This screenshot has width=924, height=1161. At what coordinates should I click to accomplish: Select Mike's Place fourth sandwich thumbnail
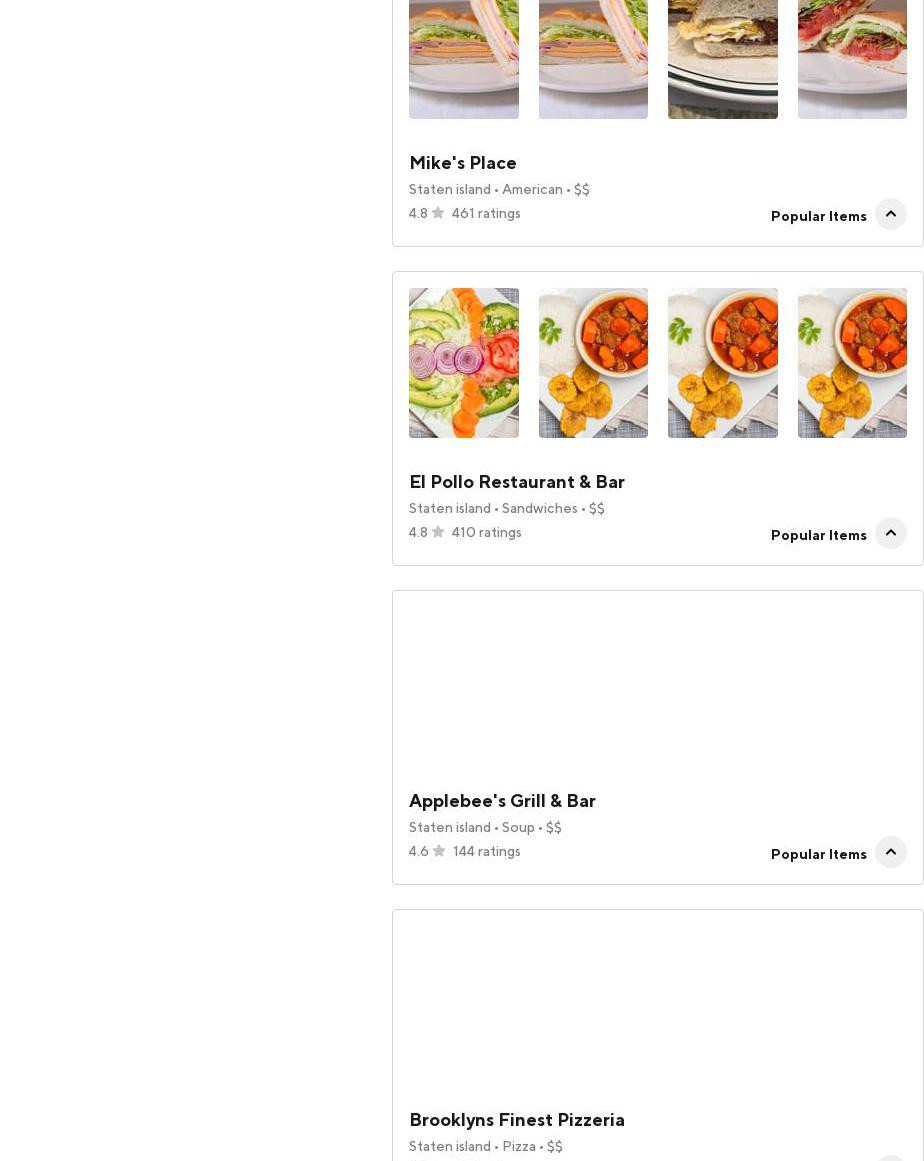coord(852,59)
